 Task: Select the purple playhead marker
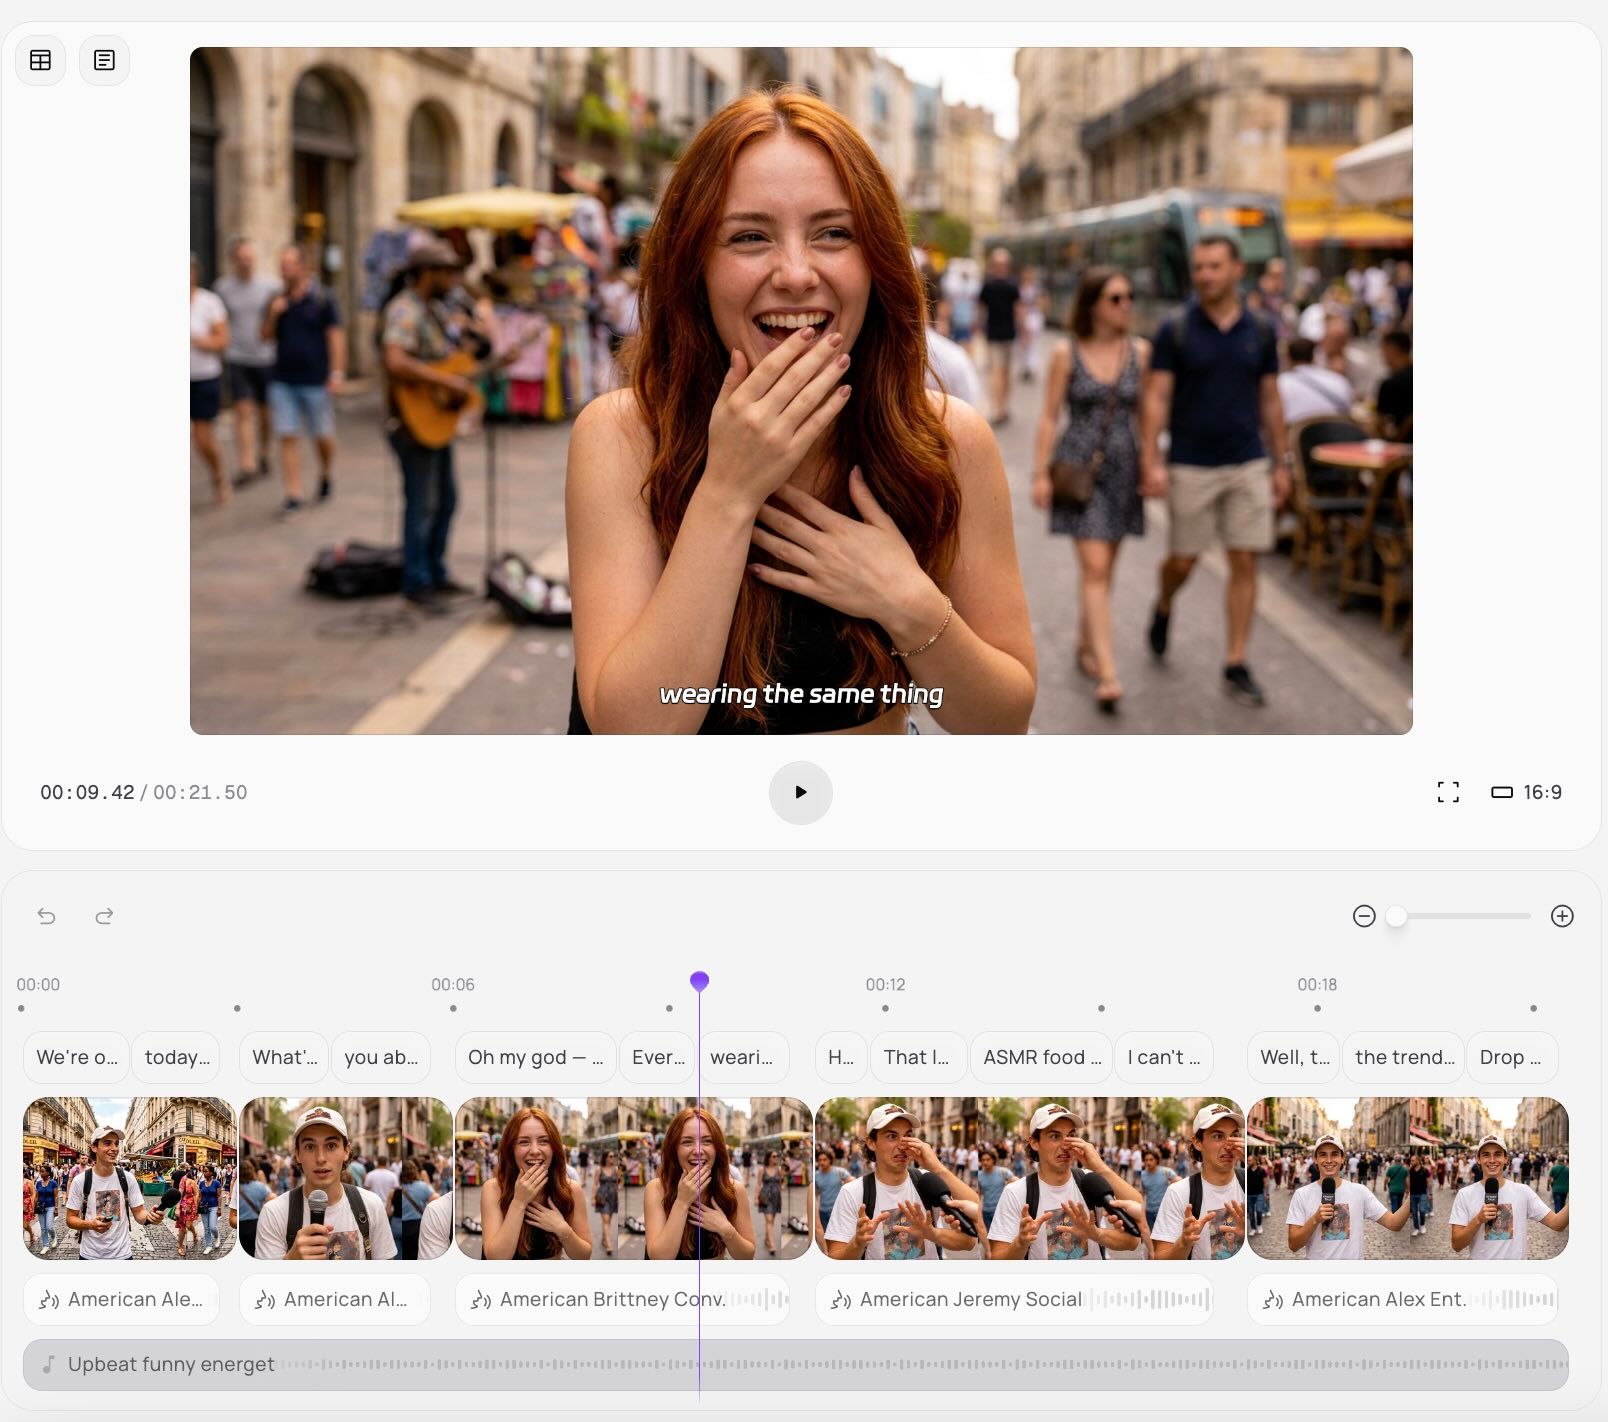click(699, 981)
